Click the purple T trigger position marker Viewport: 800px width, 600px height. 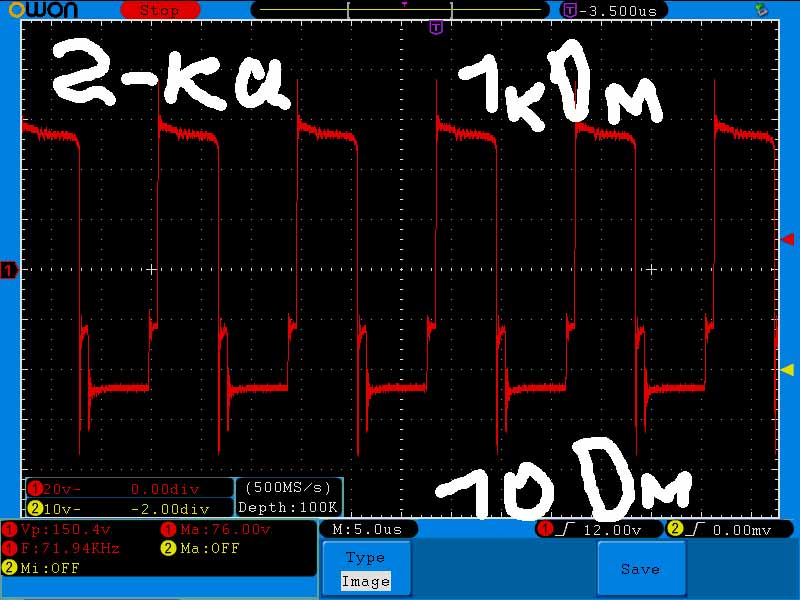pos(436,28)
